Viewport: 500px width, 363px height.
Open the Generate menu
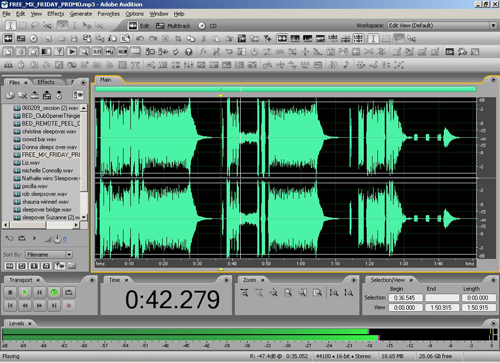pyautogui.click(x=81, y=14)
